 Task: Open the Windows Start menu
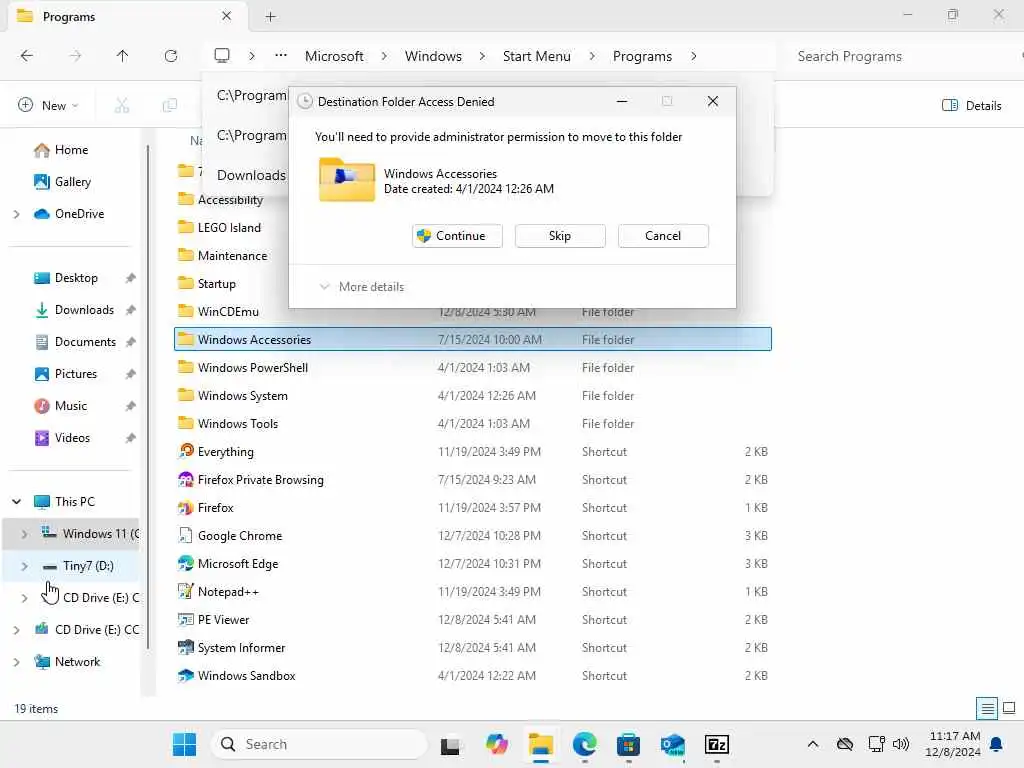click(x=185, y=744)
